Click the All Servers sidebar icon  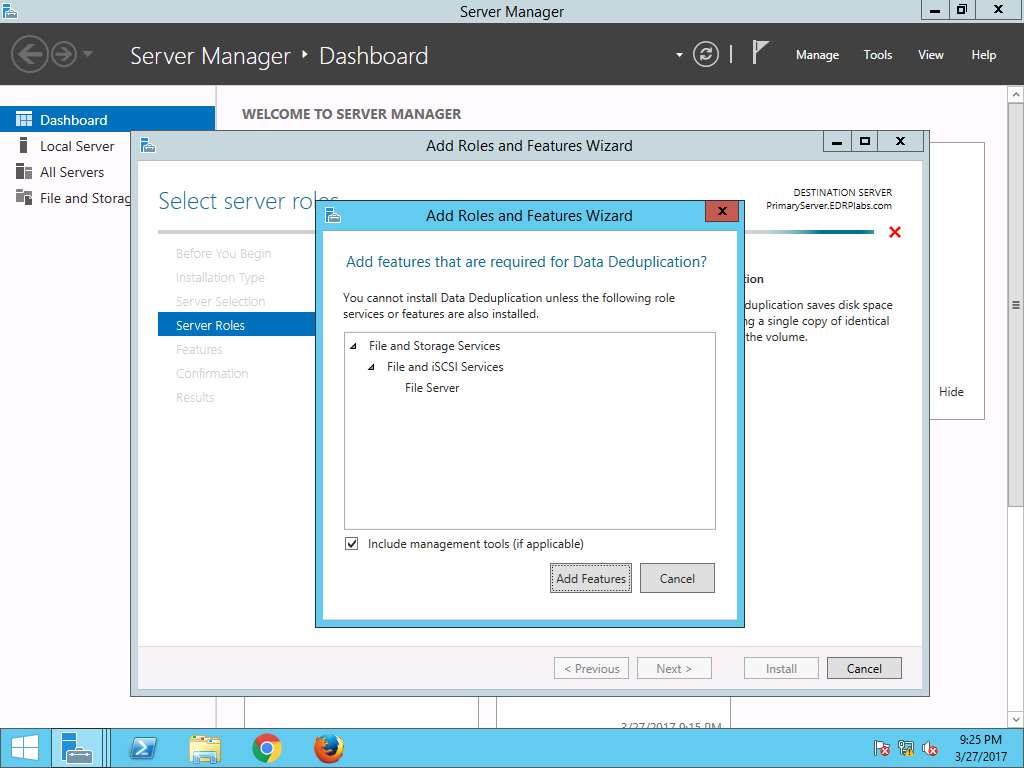pyautogui.click(x=24, y=171)
